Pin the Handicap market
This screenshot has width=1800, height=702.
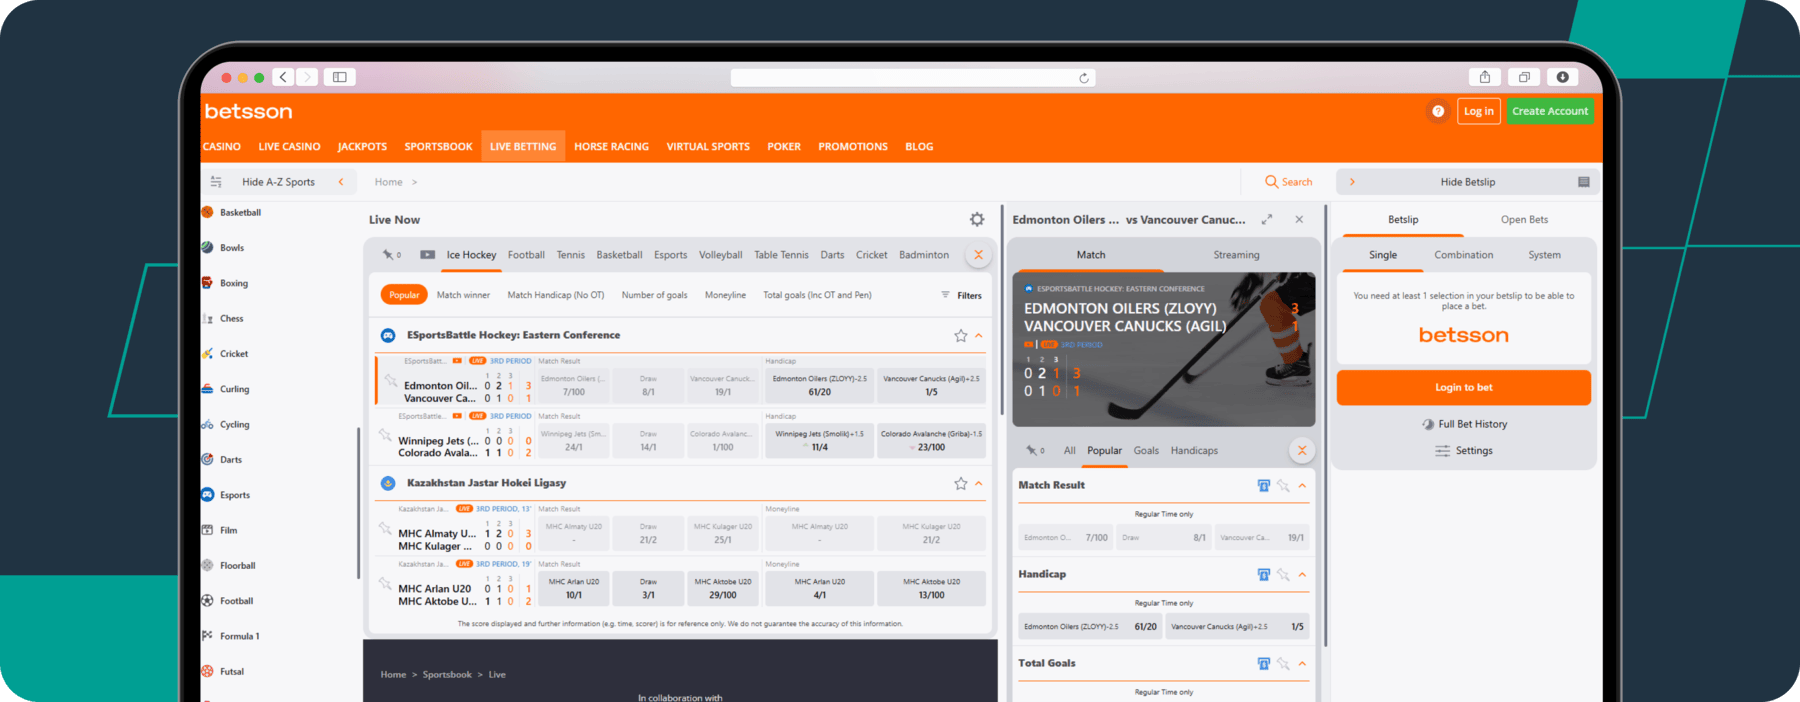(x=1283, y=574)
